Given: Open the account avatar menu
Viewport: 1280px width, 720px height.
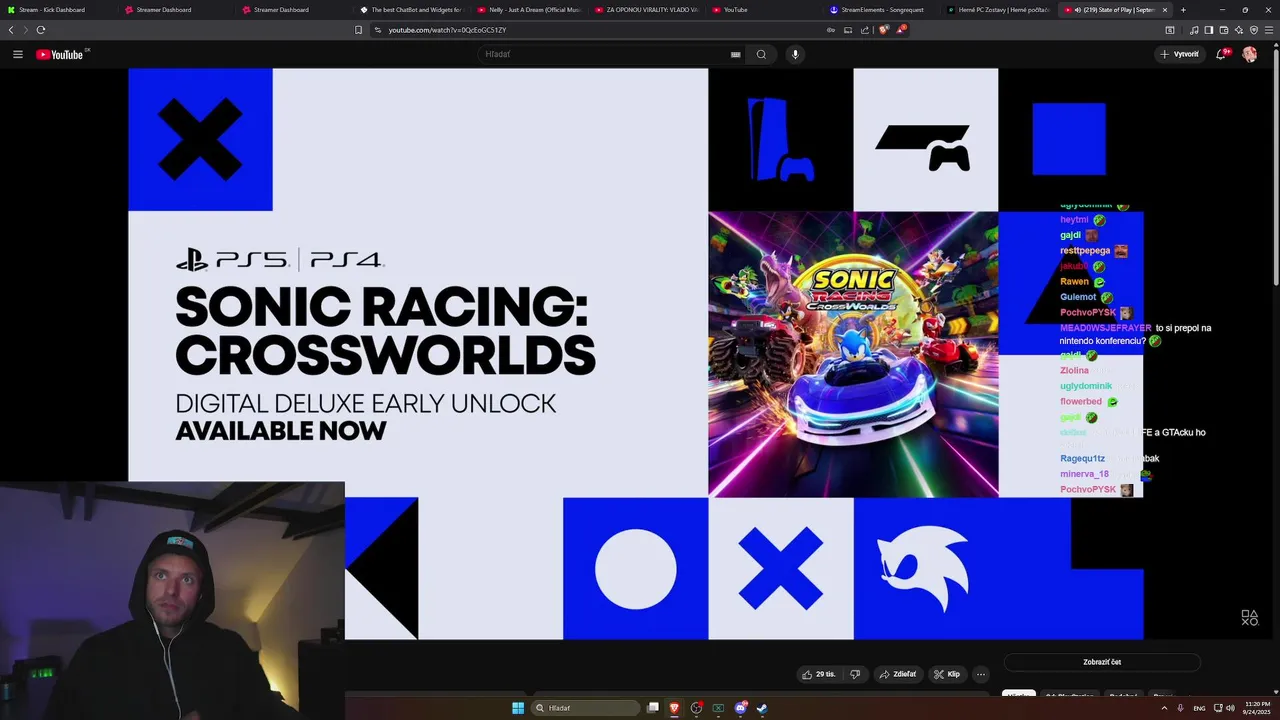Looking at the screenshot, I should 1249,54.
